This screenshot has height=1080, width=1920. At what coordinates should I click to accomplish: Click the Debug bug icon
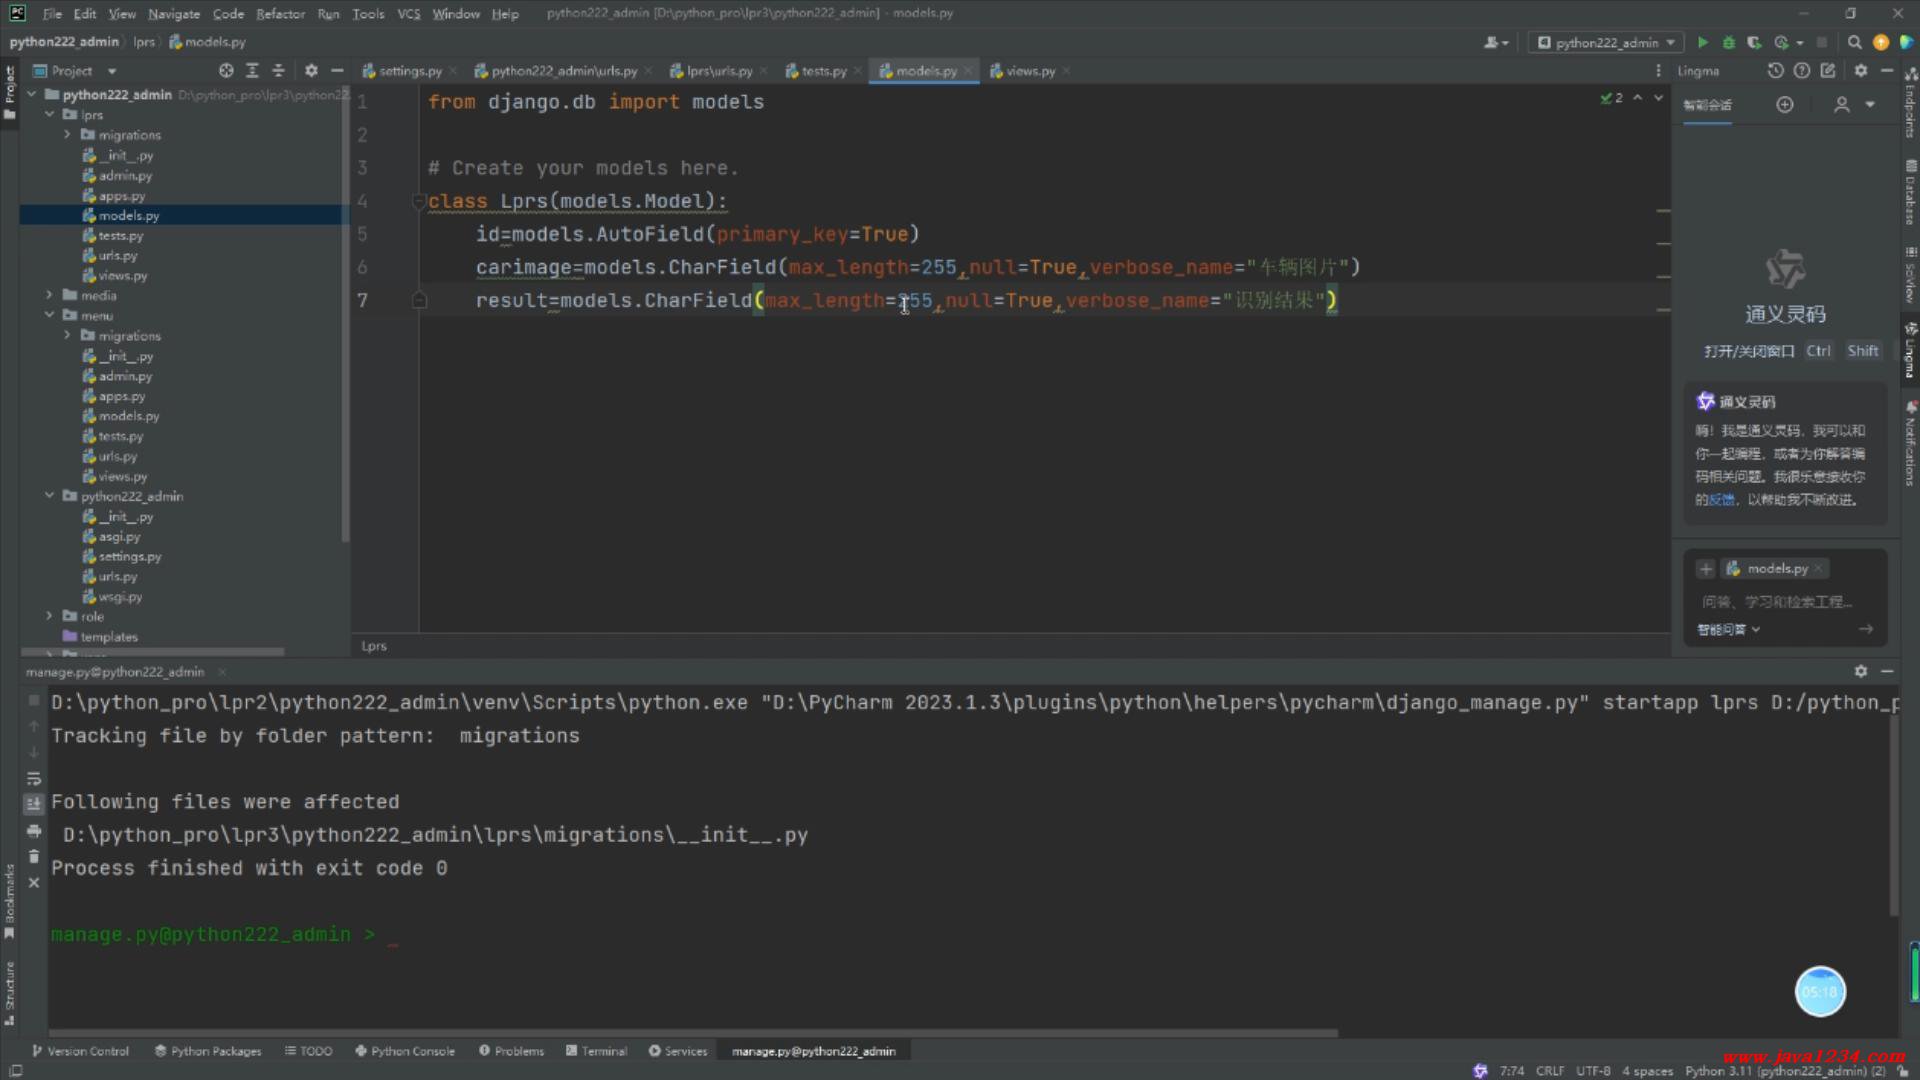click(x=1728, y=42)
